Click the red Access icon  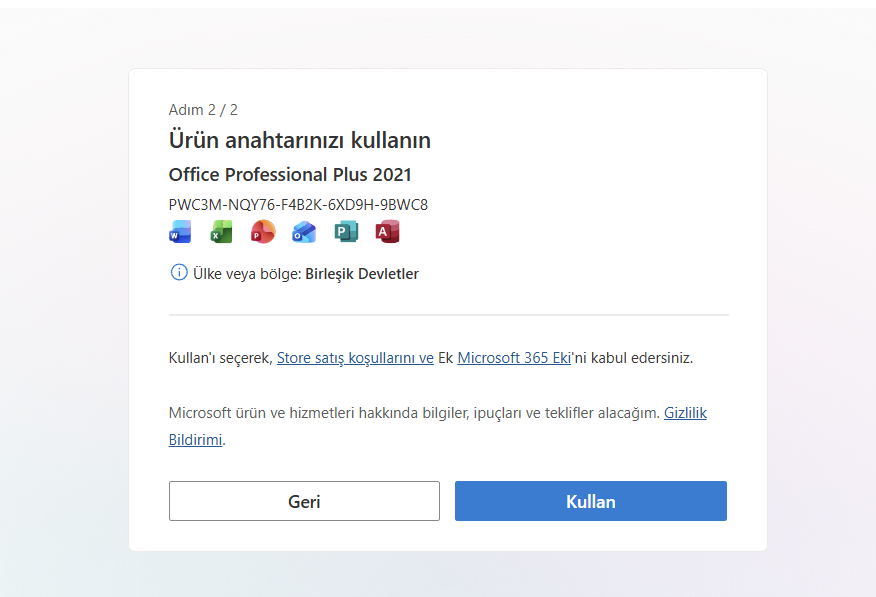click(x=388, y=232)
